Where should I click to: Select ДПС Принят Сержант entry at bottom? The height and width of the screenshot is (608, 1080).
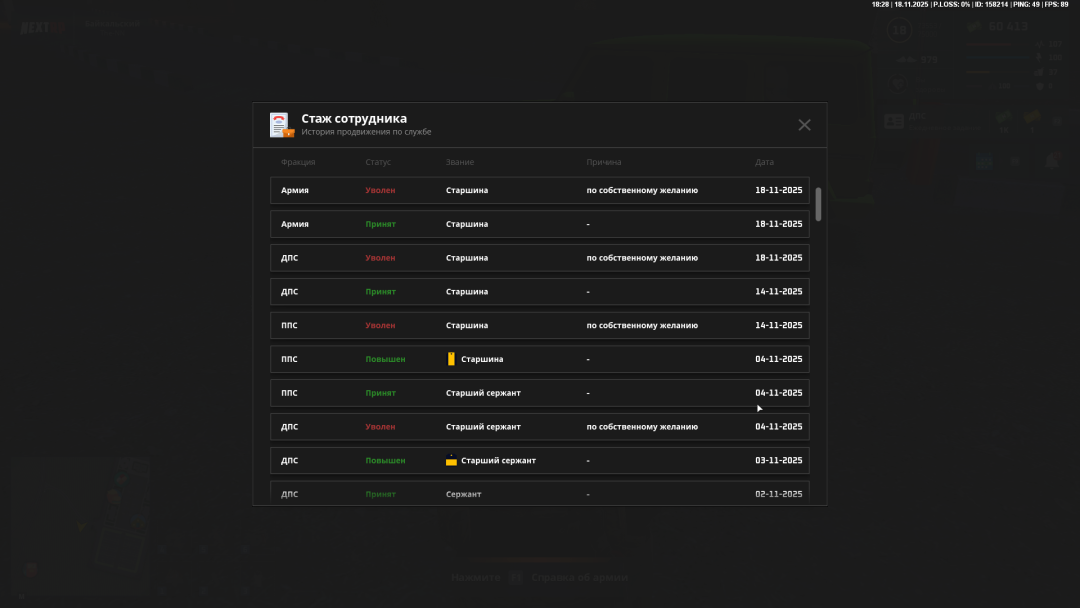(540, 493)
